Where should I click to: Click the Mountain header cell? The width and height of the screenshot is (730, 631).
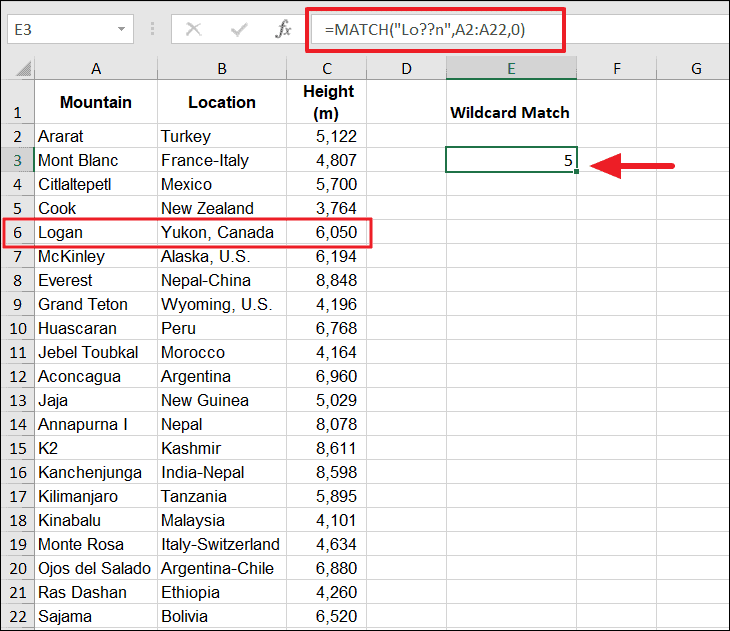(96, 102)
